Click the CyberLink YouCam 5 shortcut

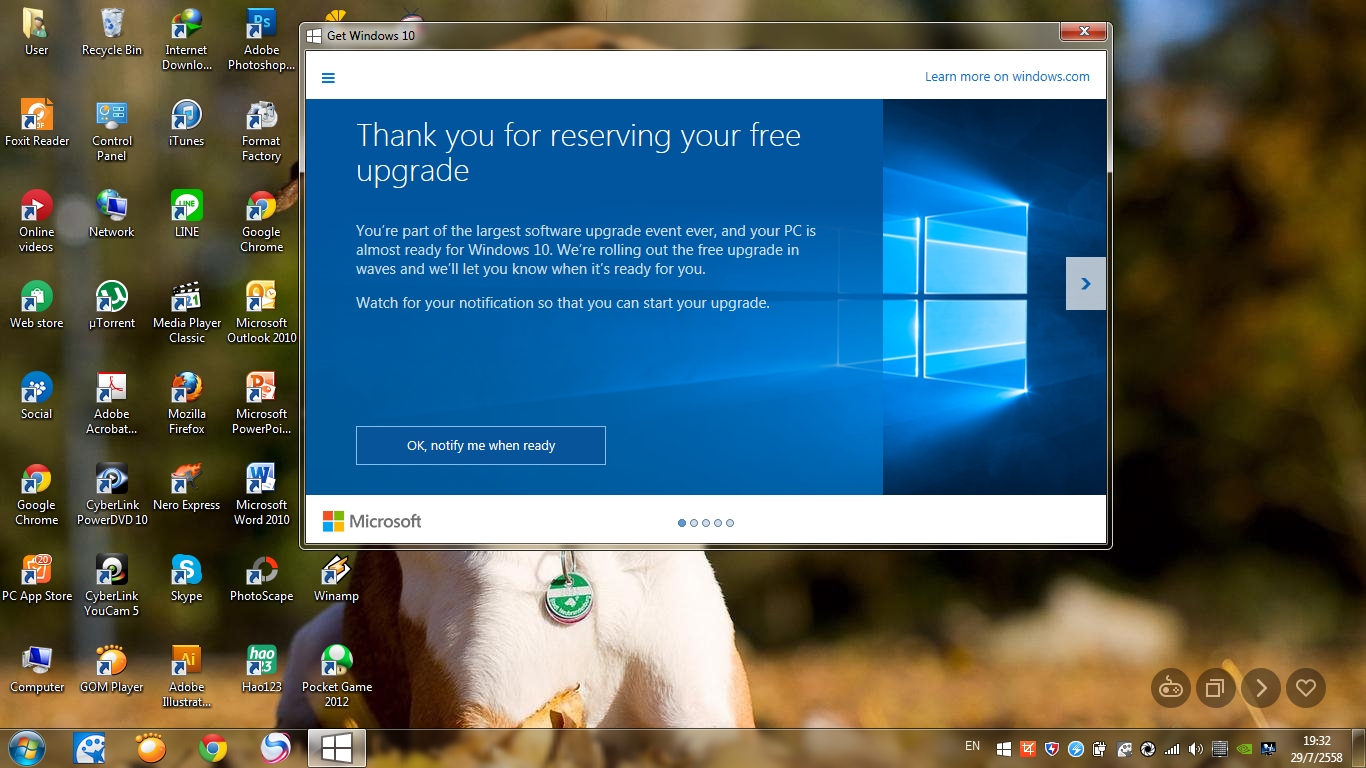click(x=112, y=585)
